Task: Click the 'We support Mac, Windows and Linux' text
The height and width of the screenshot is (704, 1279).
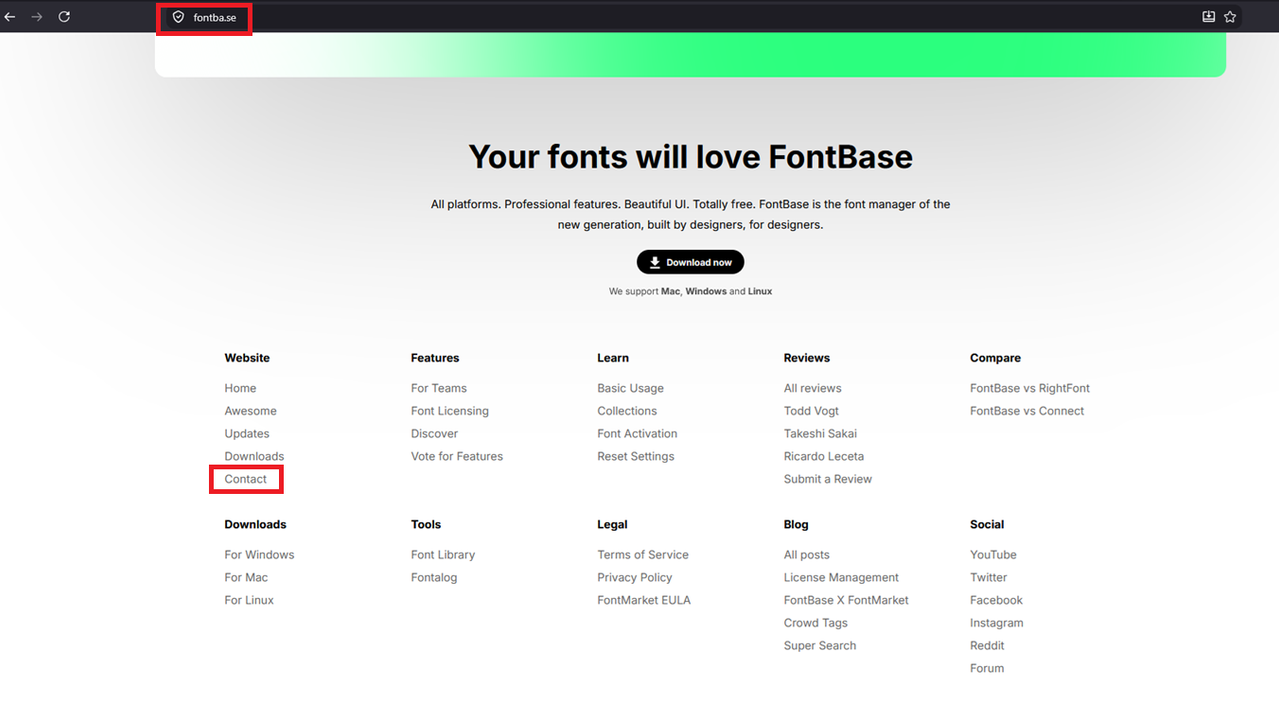Action: [690, 291]
